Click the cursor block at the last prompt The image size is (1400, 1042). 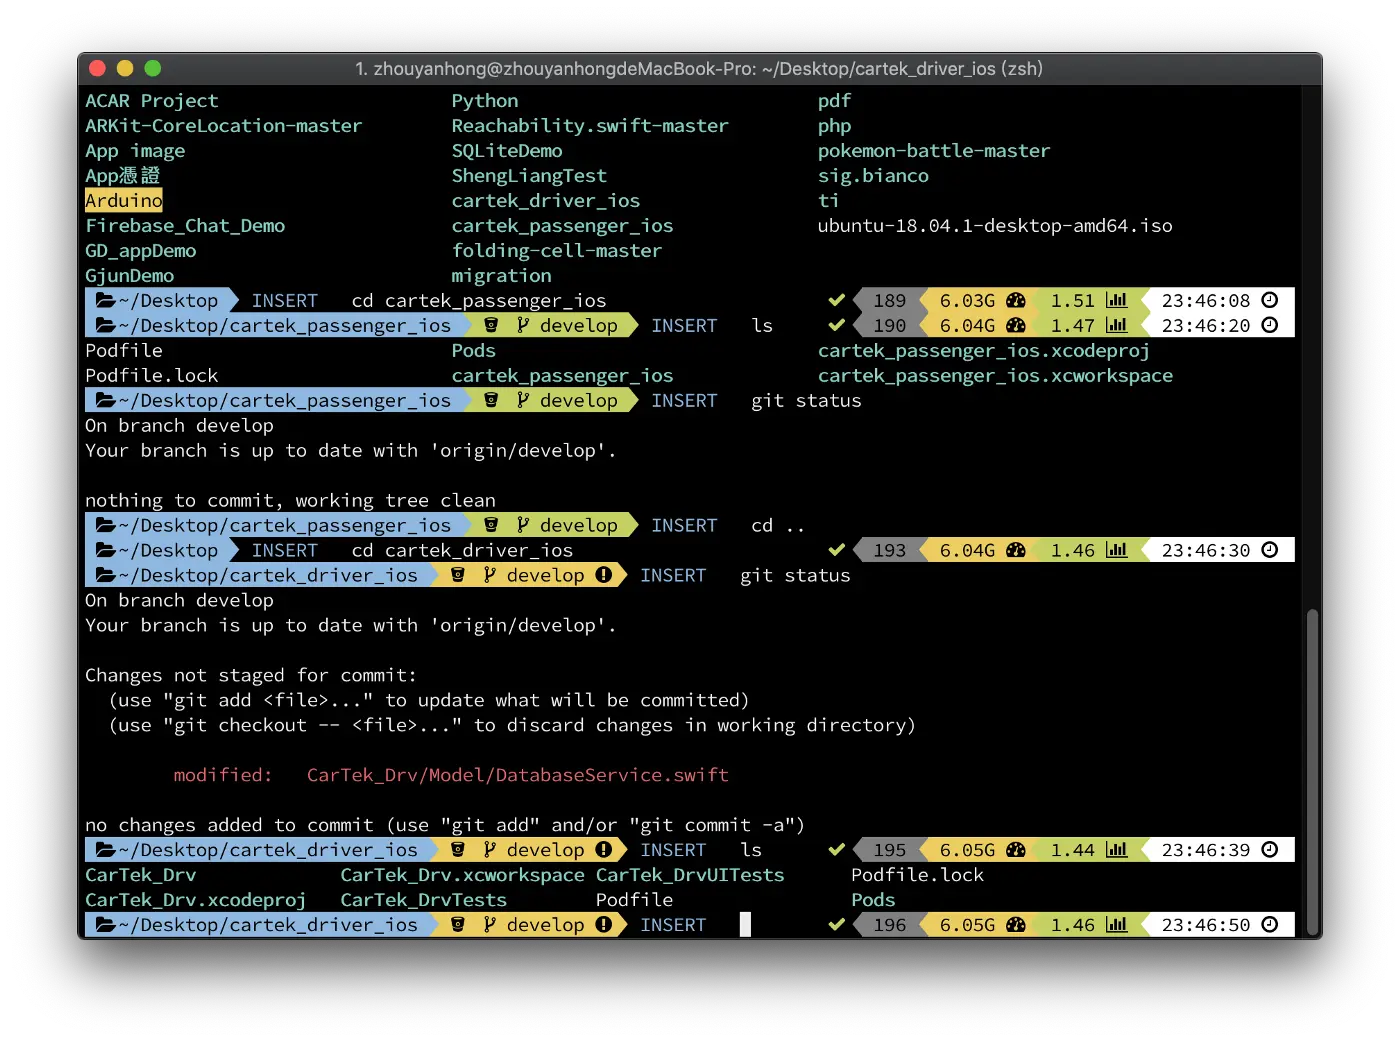coord(745,924)
